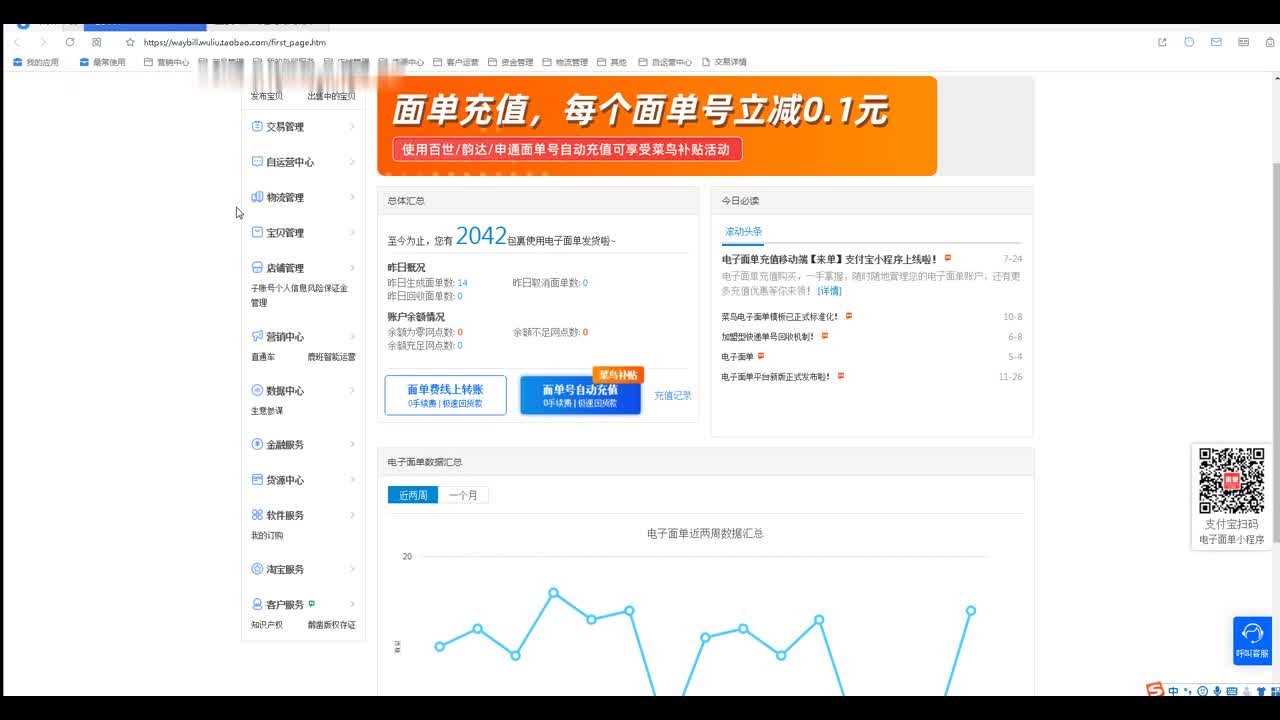The image size is (1280, 720).
Task: Click the 数据中心 sidebar icon
Action: click(257, 391)
